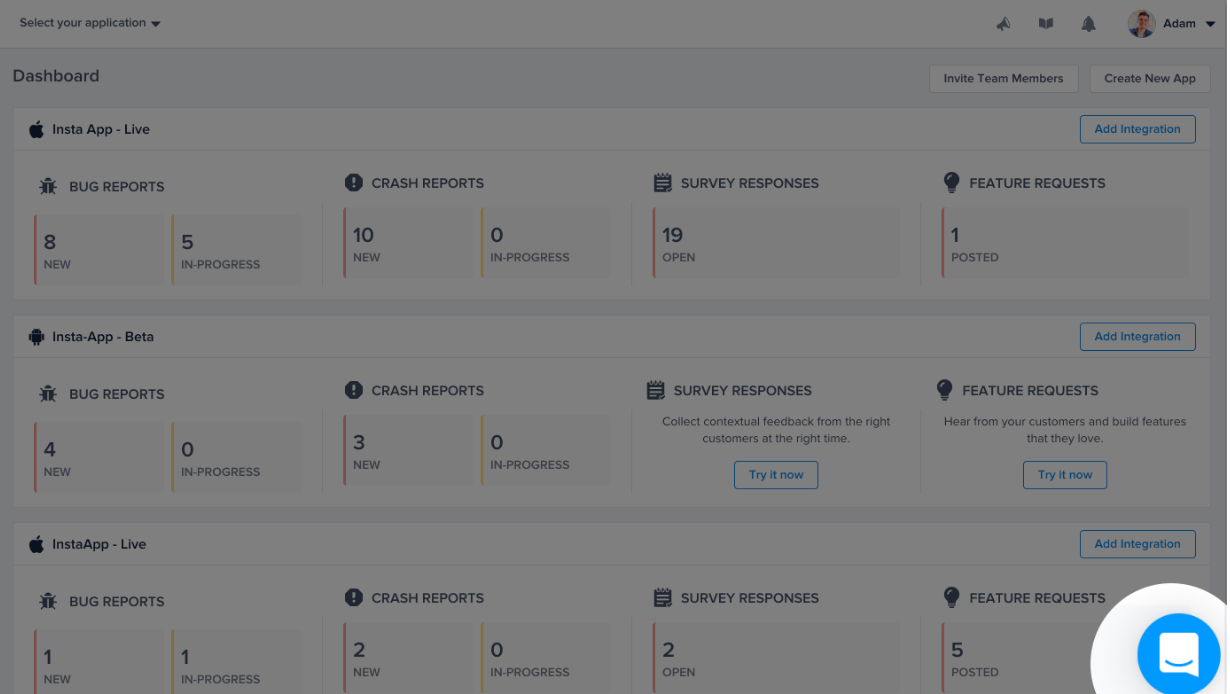
Task: Open the documentation book icon
Action: [1046, 24]
